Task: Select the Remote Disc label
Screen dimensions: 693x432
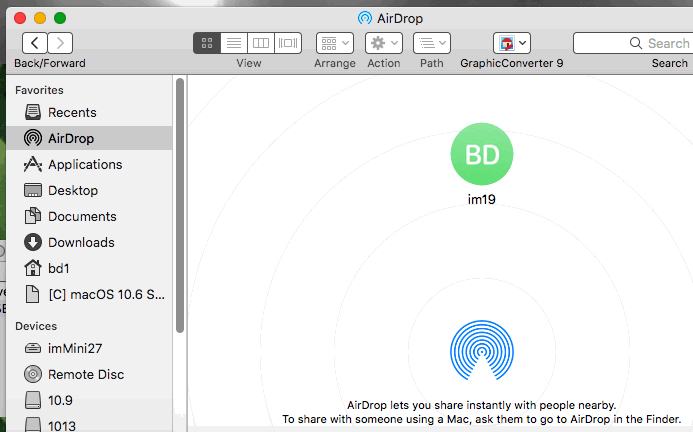Action: [x=86, y=375]
